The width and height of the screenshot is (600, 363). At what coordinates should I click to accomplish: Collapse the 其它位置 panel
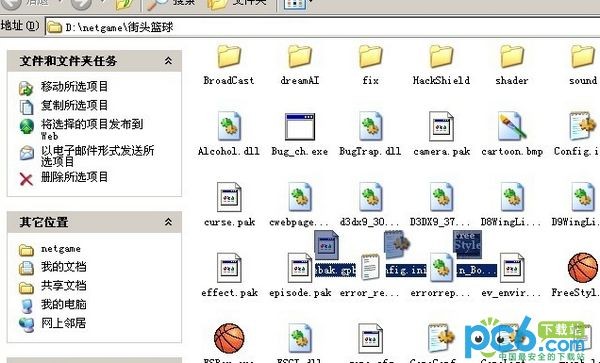(x=168, y=222)
